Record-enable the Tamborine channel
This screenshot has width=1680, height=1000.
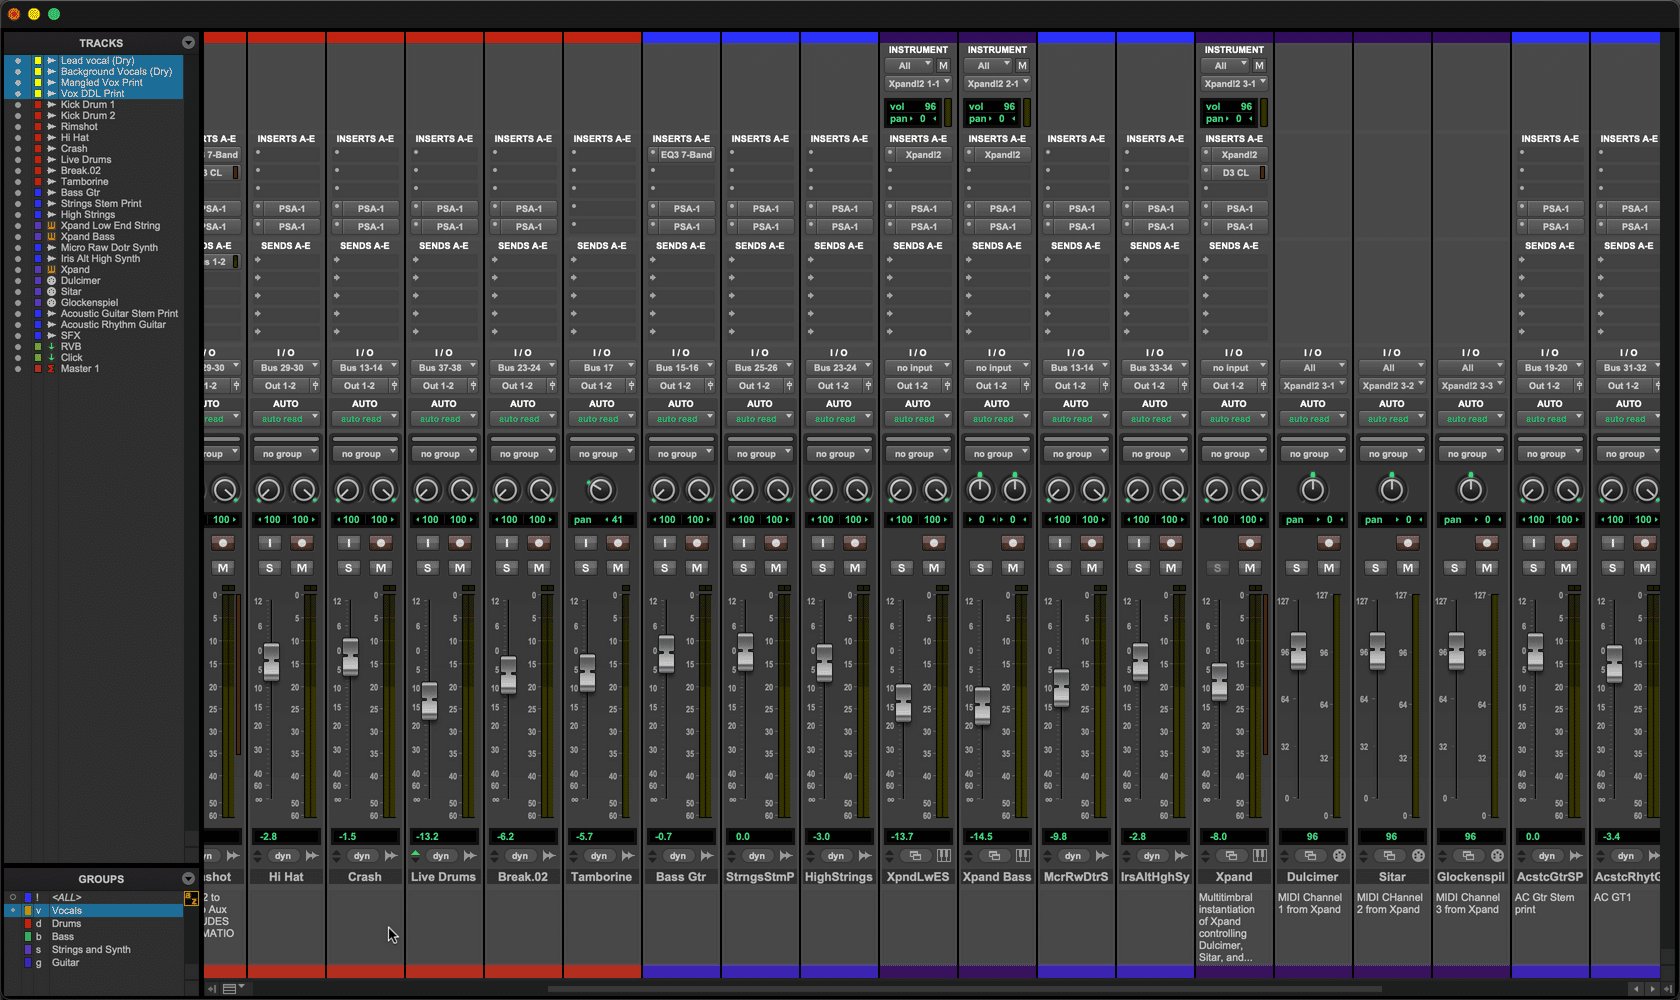(618, 543)
